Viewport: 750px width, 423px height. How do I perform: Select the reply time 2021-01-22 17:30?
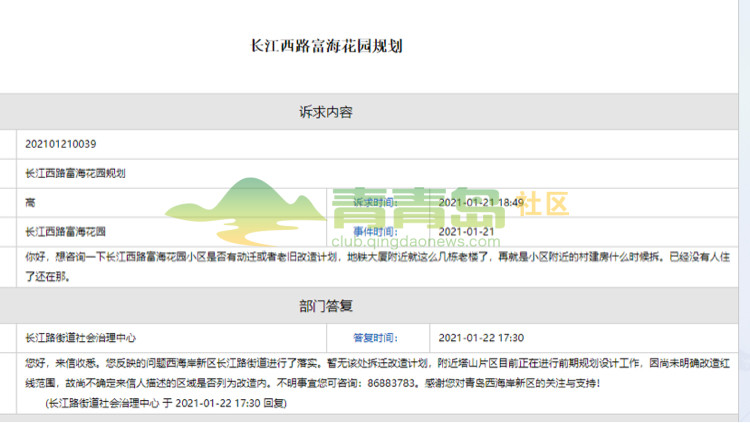[x=481, y=338]
